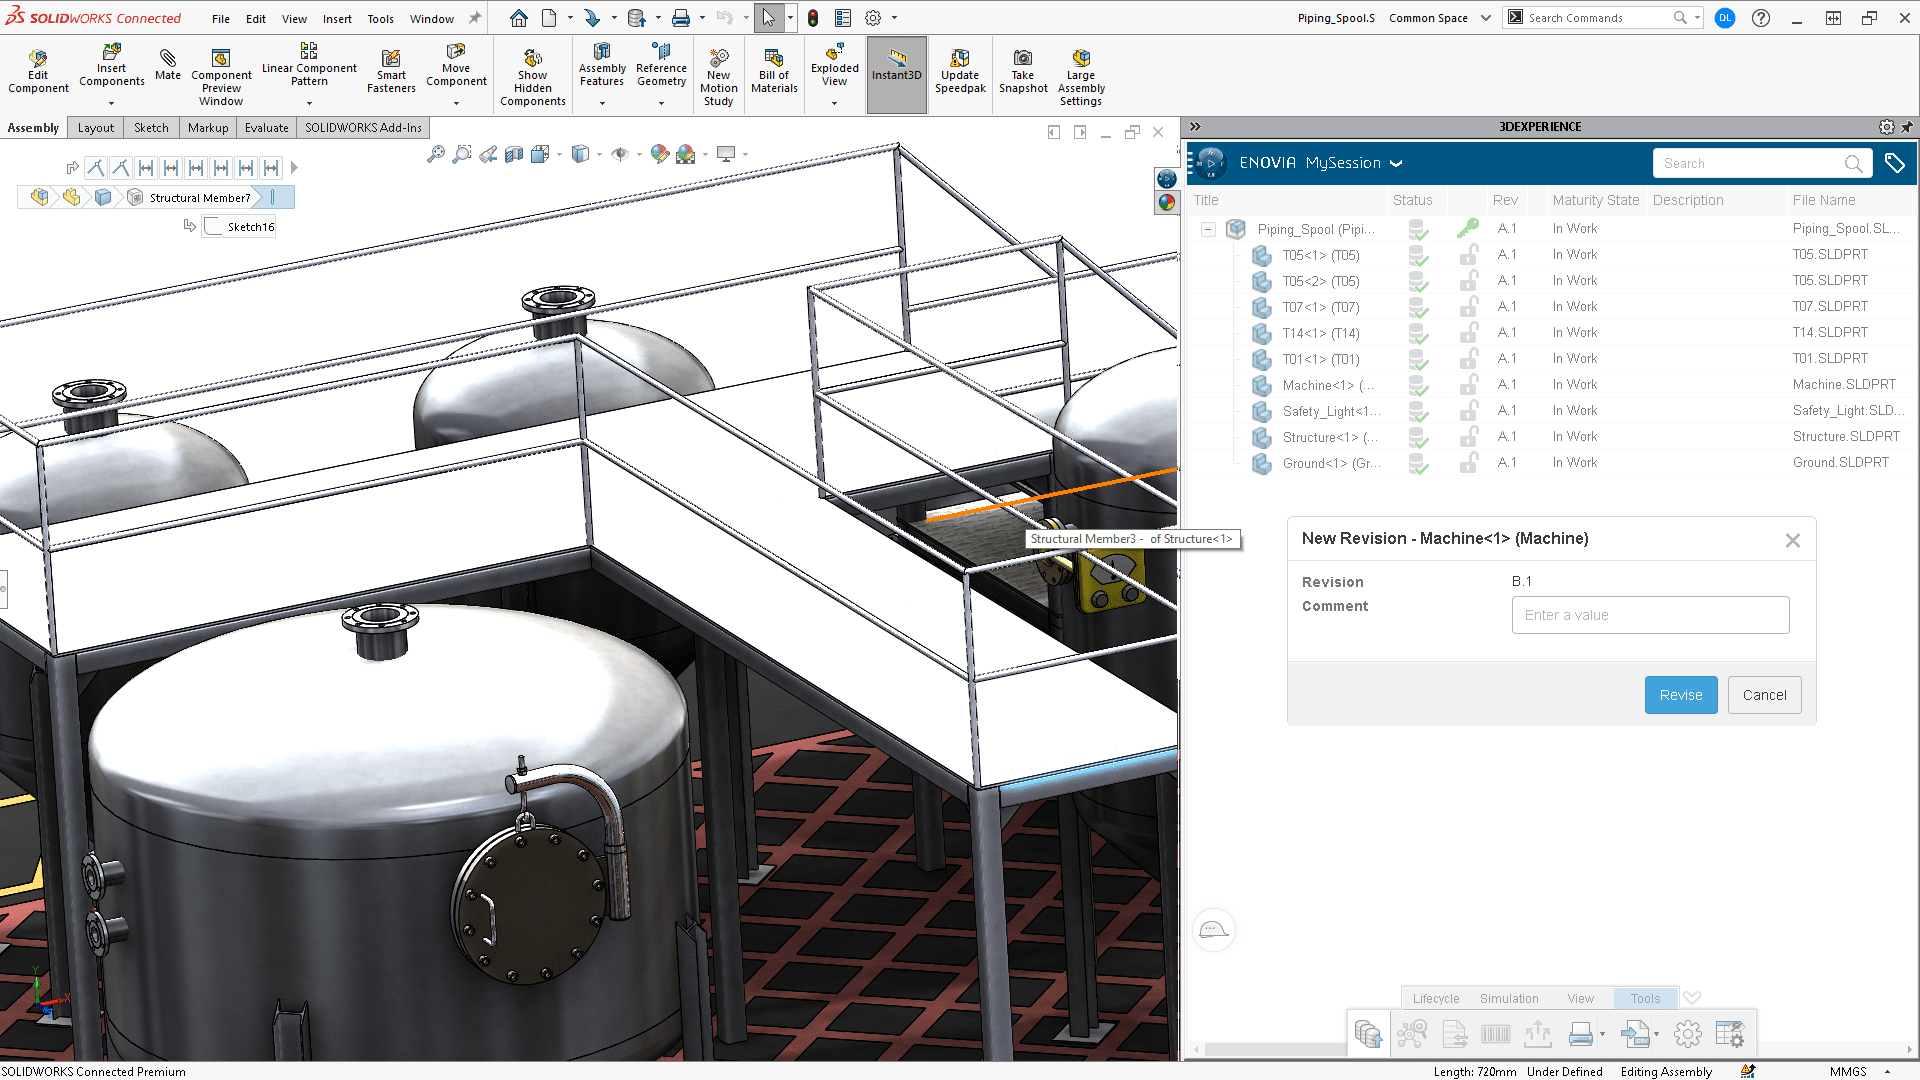Image resolution: width=1920 pixels, height=1080 pixels.
Task: Click the Revise button to confirm
Action: tap(1681, 695)
